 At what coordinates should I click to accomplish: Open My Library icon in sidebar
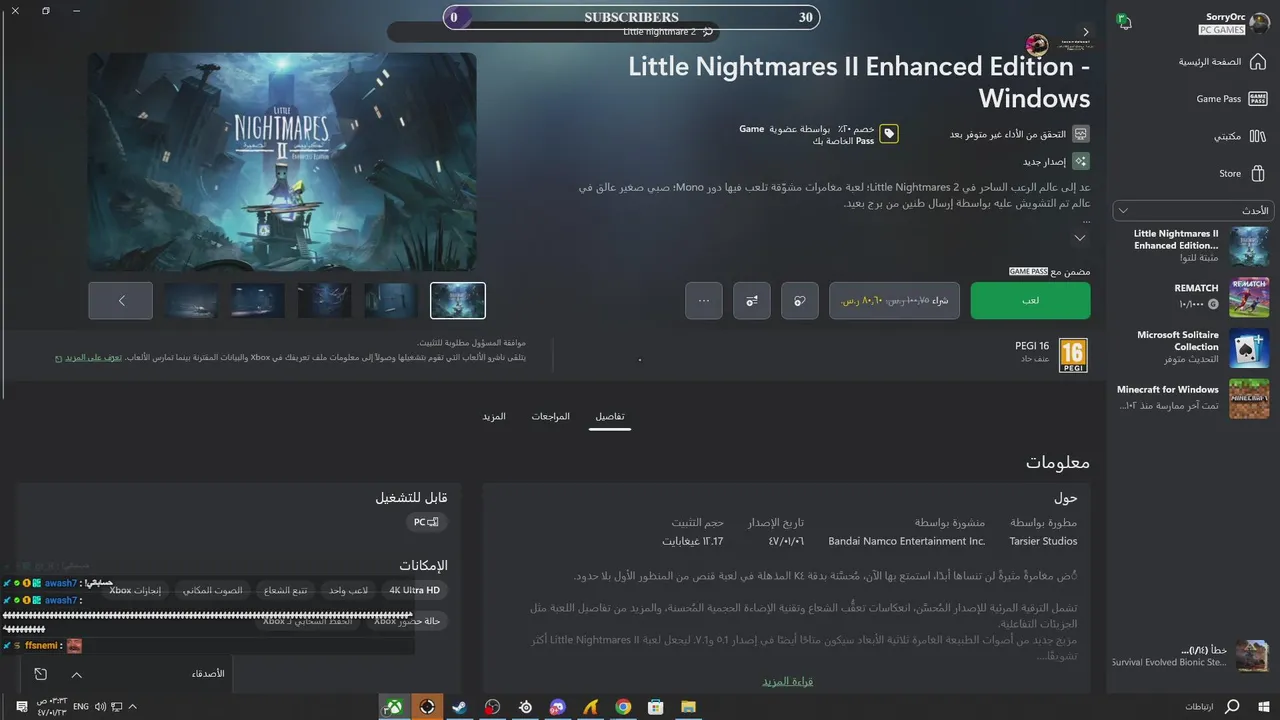pos(1257,136)
